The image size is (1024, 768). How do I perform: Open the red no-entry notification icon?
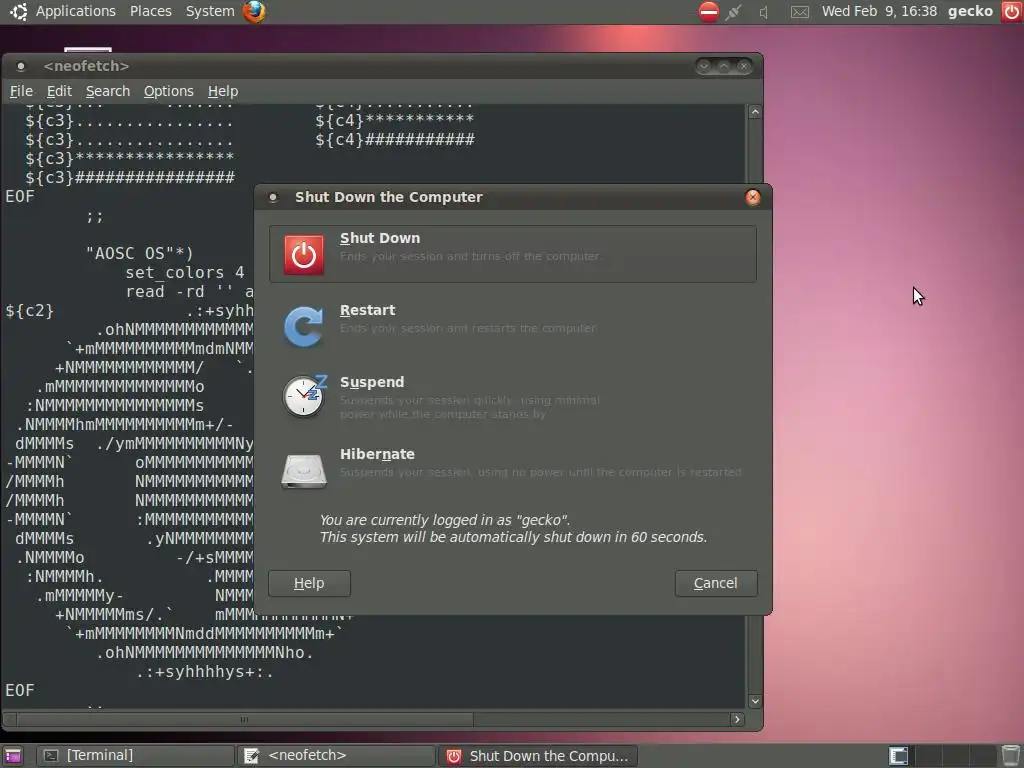(x=709, y=11)
